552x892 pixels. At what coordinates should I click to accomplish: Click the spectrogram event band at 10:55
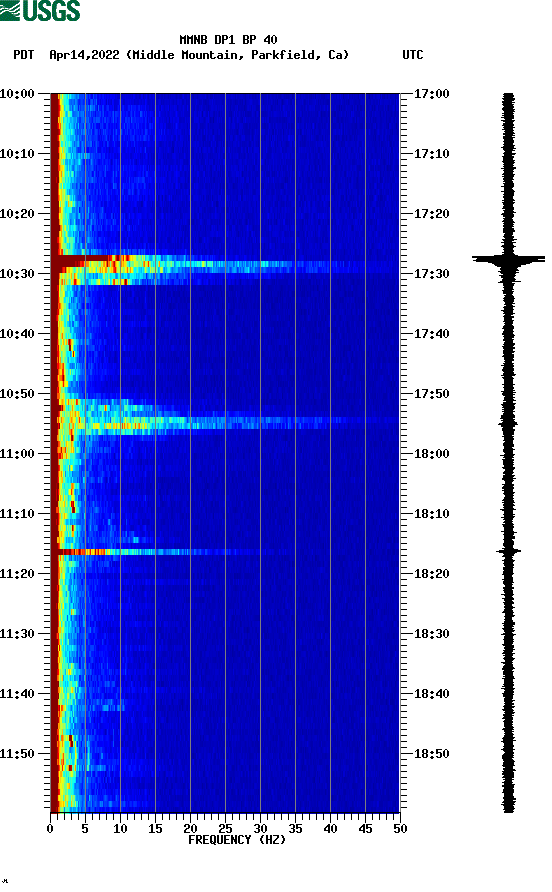coord(225,422)
